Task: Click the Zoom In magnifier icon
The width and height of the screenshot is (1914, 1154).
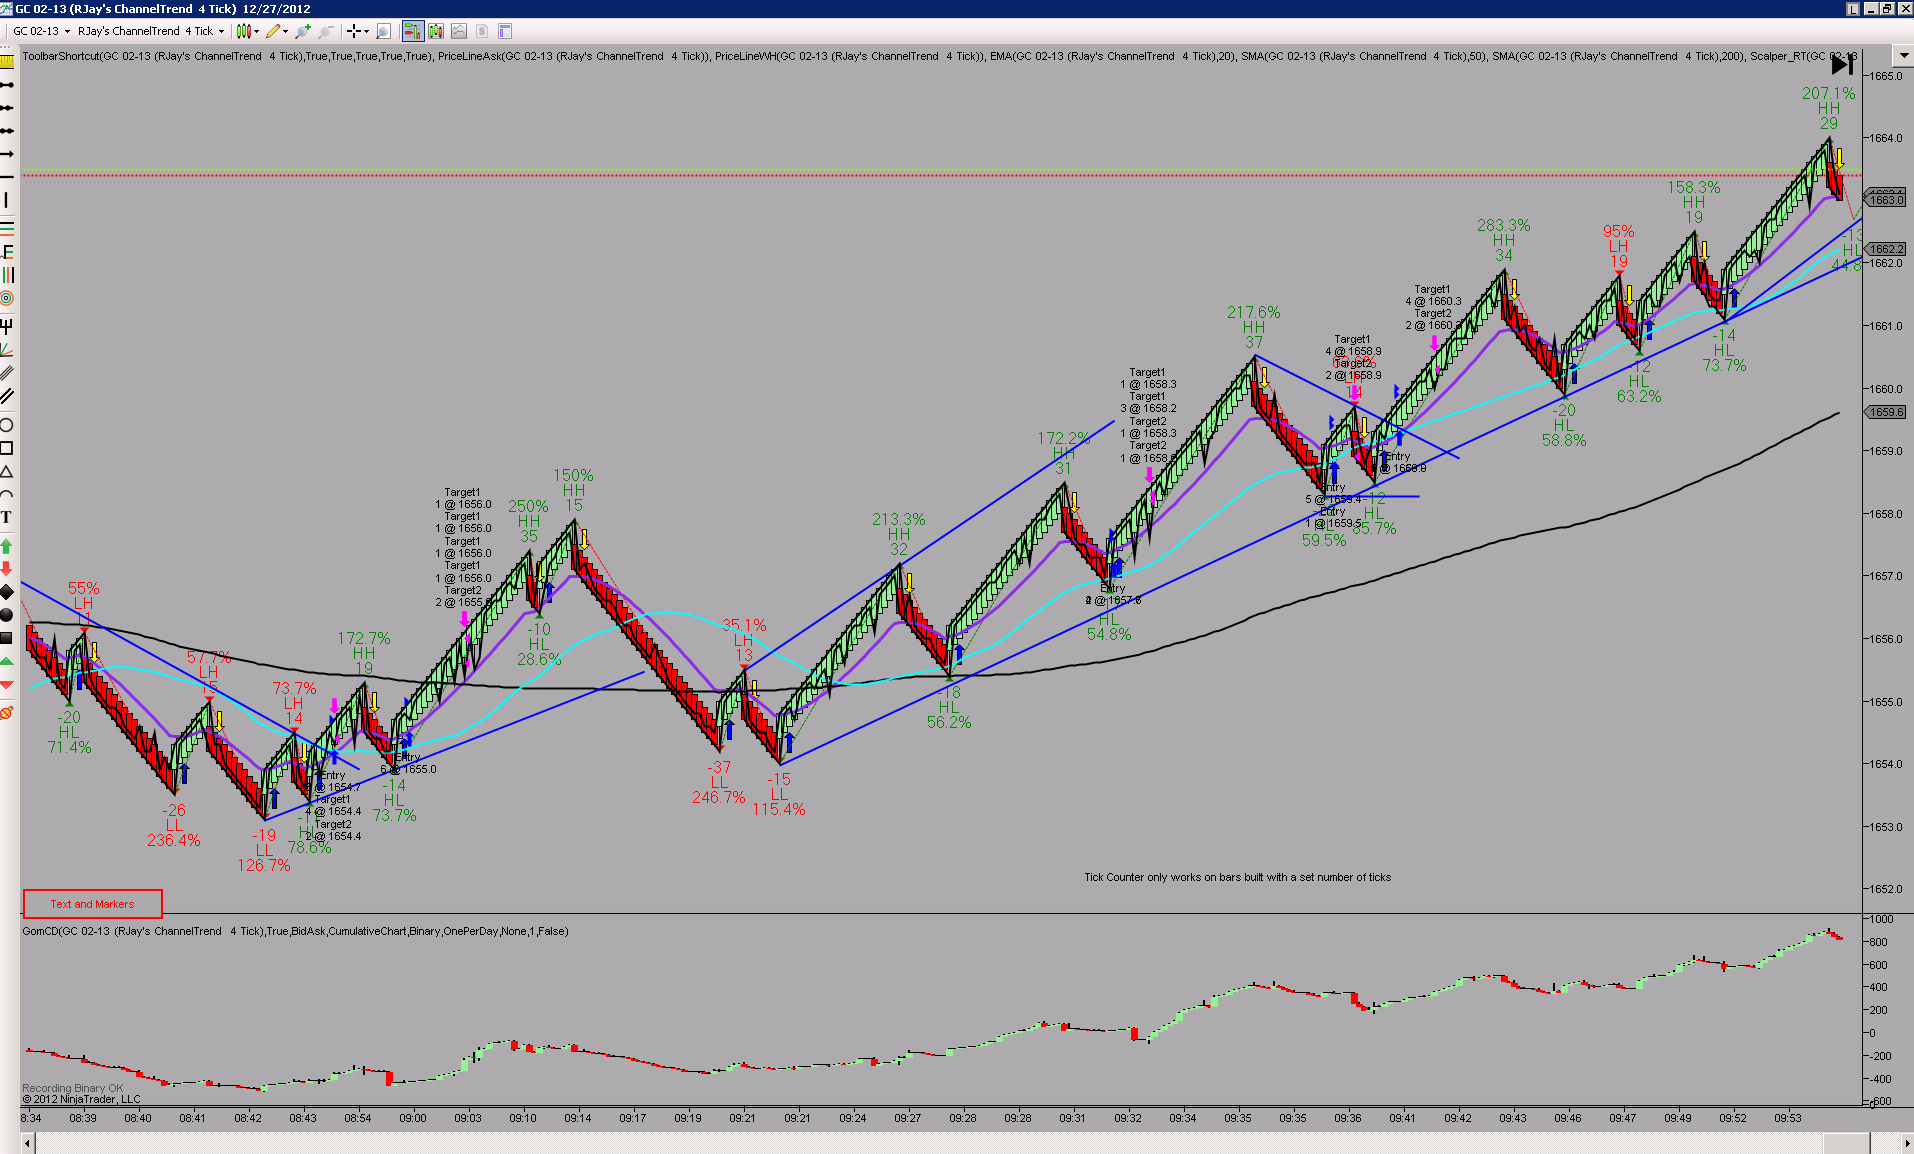Action: 303,31
